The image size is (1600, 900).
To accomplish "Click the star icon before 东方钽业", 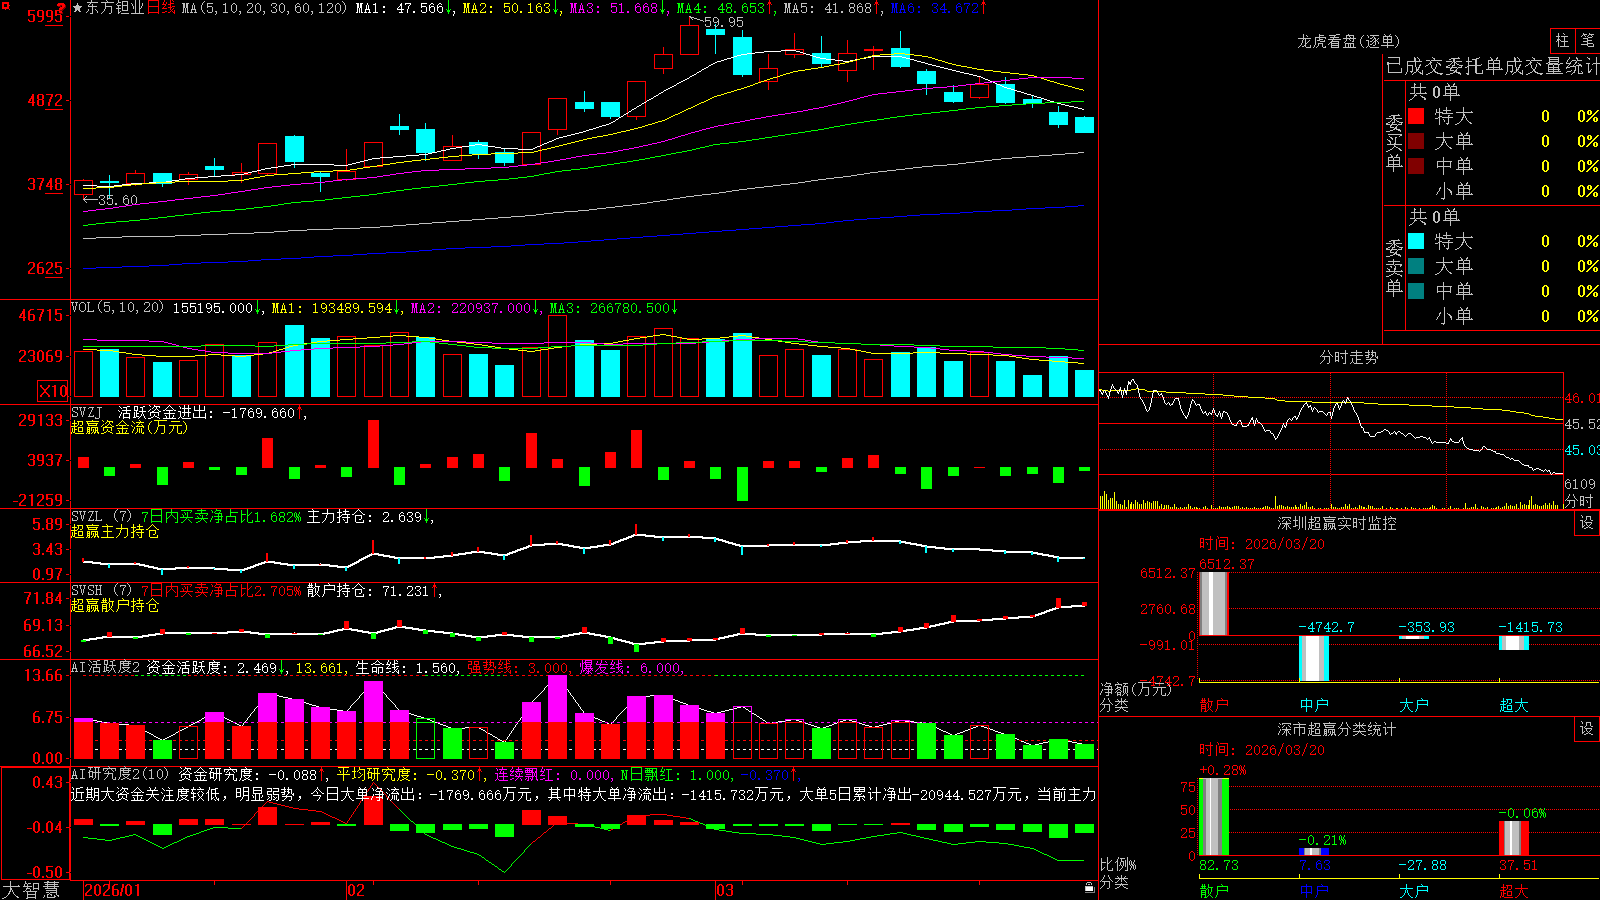I will [78, 8].
